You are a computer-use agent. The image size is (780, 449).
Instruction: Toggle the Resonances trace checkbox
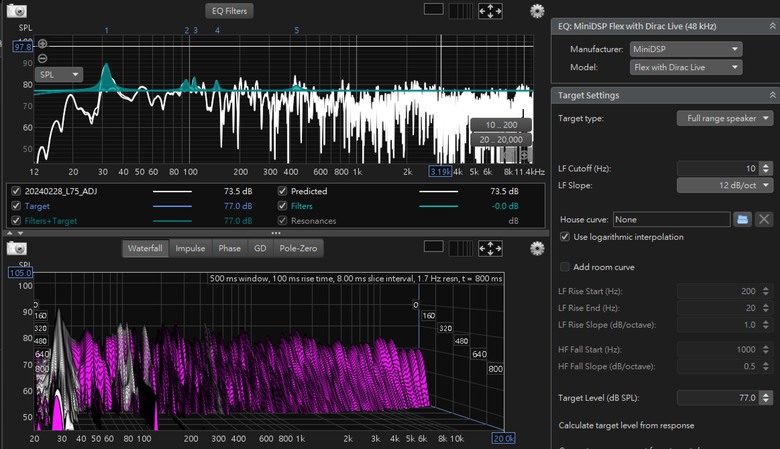(283, 220)
